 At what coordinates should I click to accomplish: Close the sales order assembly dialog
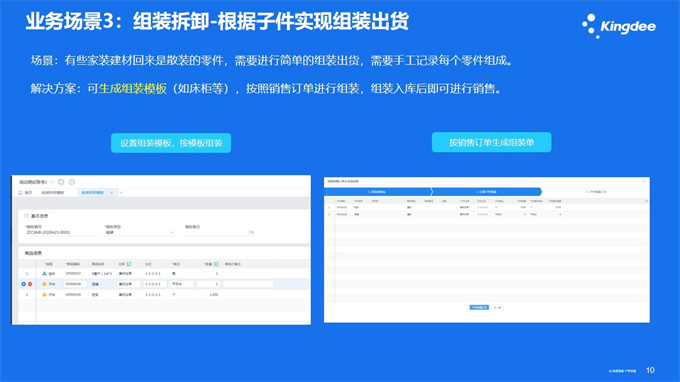(644, 181)
